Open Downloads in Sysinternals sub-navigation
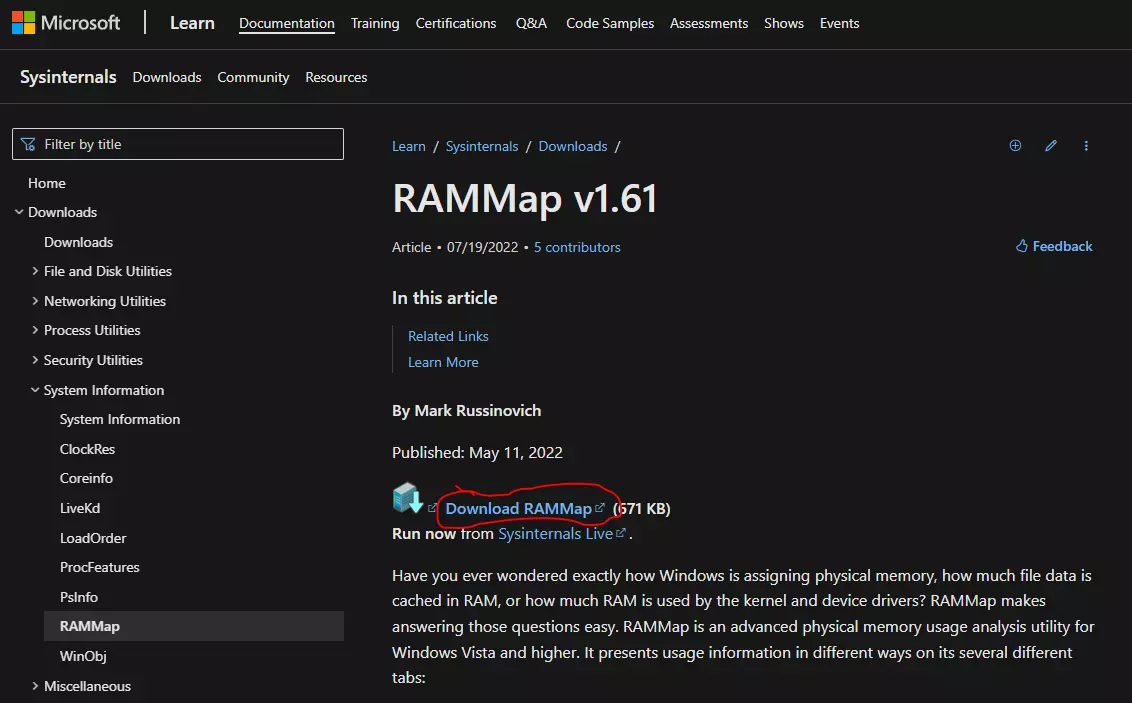The image size is (1132, 703). pos(167,77)
